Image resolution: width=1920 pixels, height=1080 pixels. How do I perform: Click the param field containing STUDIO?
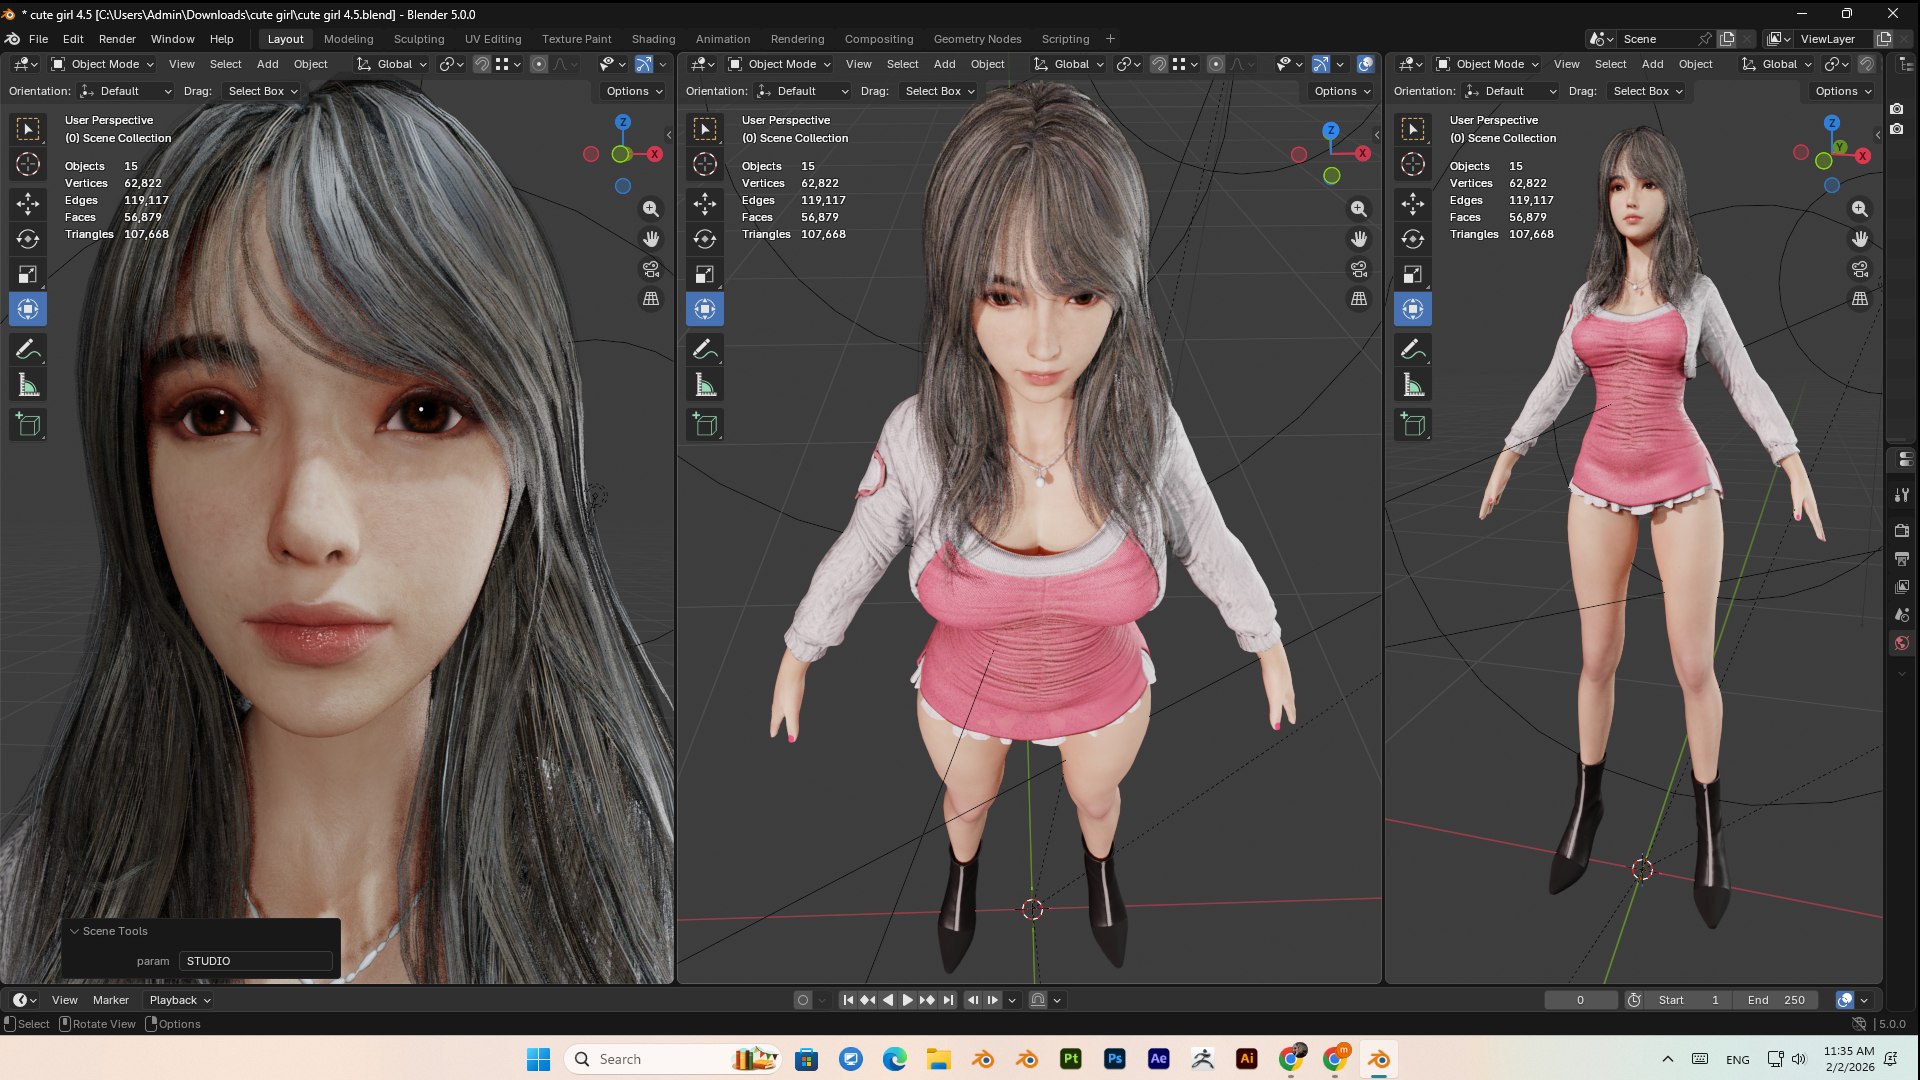tap(256, 961)
